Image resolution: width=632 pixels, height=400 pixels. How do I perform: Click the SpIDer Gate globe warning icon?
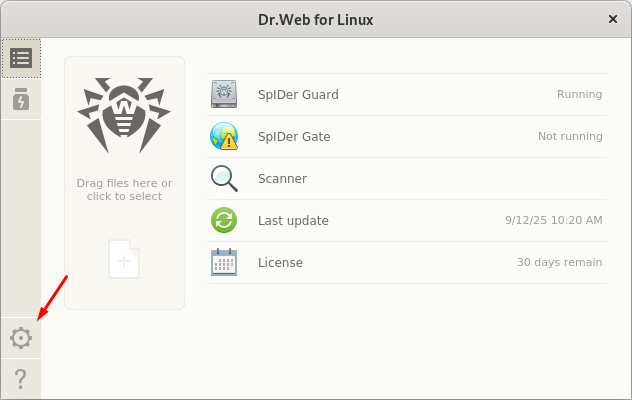click(224, 136)
